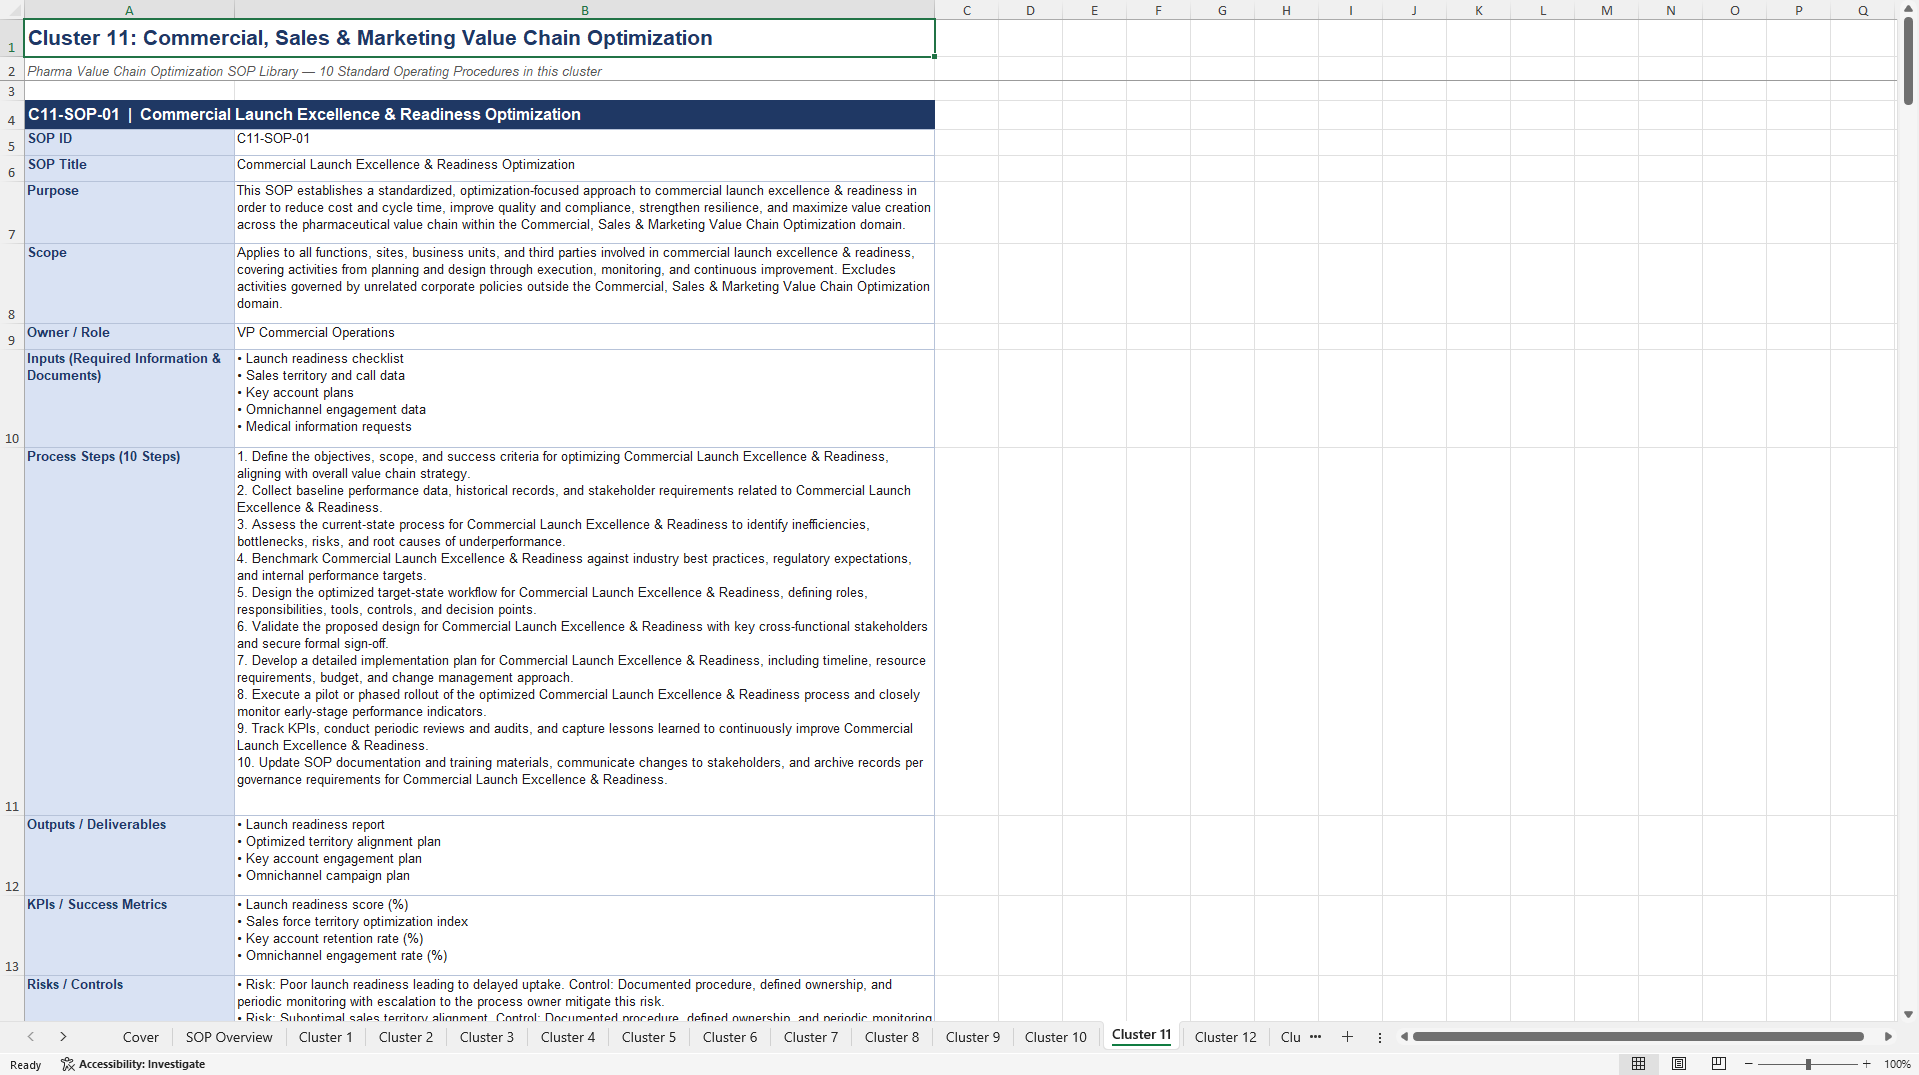Click the vertical scrollbar thumb
Viewport: 1919px width, 1075px height.
click(x=1908, y=60)
